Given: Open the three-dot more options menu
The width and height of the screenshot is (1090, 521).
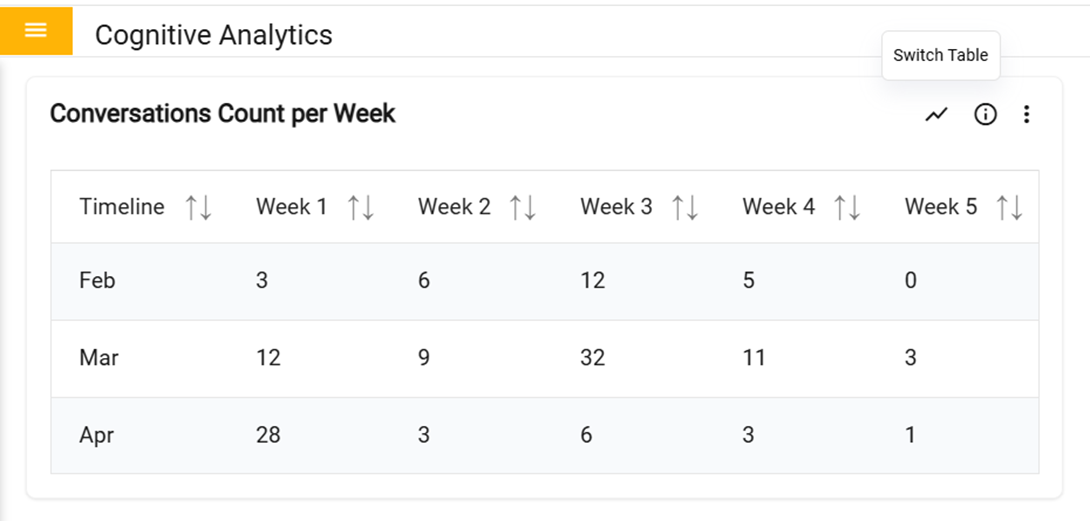Looking at the screenshot, I should [1026, 115].
